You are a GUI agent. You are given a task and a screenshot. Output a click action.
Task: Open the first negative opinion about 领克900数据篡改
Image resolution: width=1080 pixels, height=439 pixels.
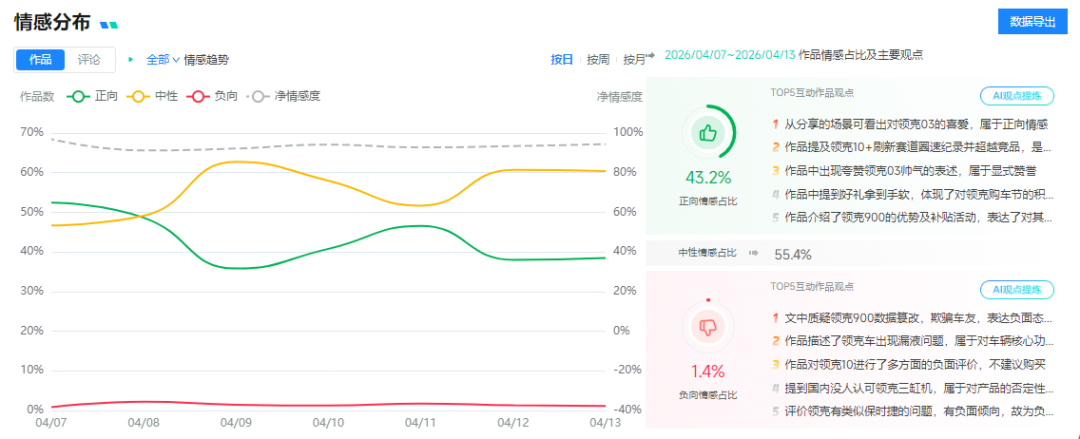pos(915,318)
